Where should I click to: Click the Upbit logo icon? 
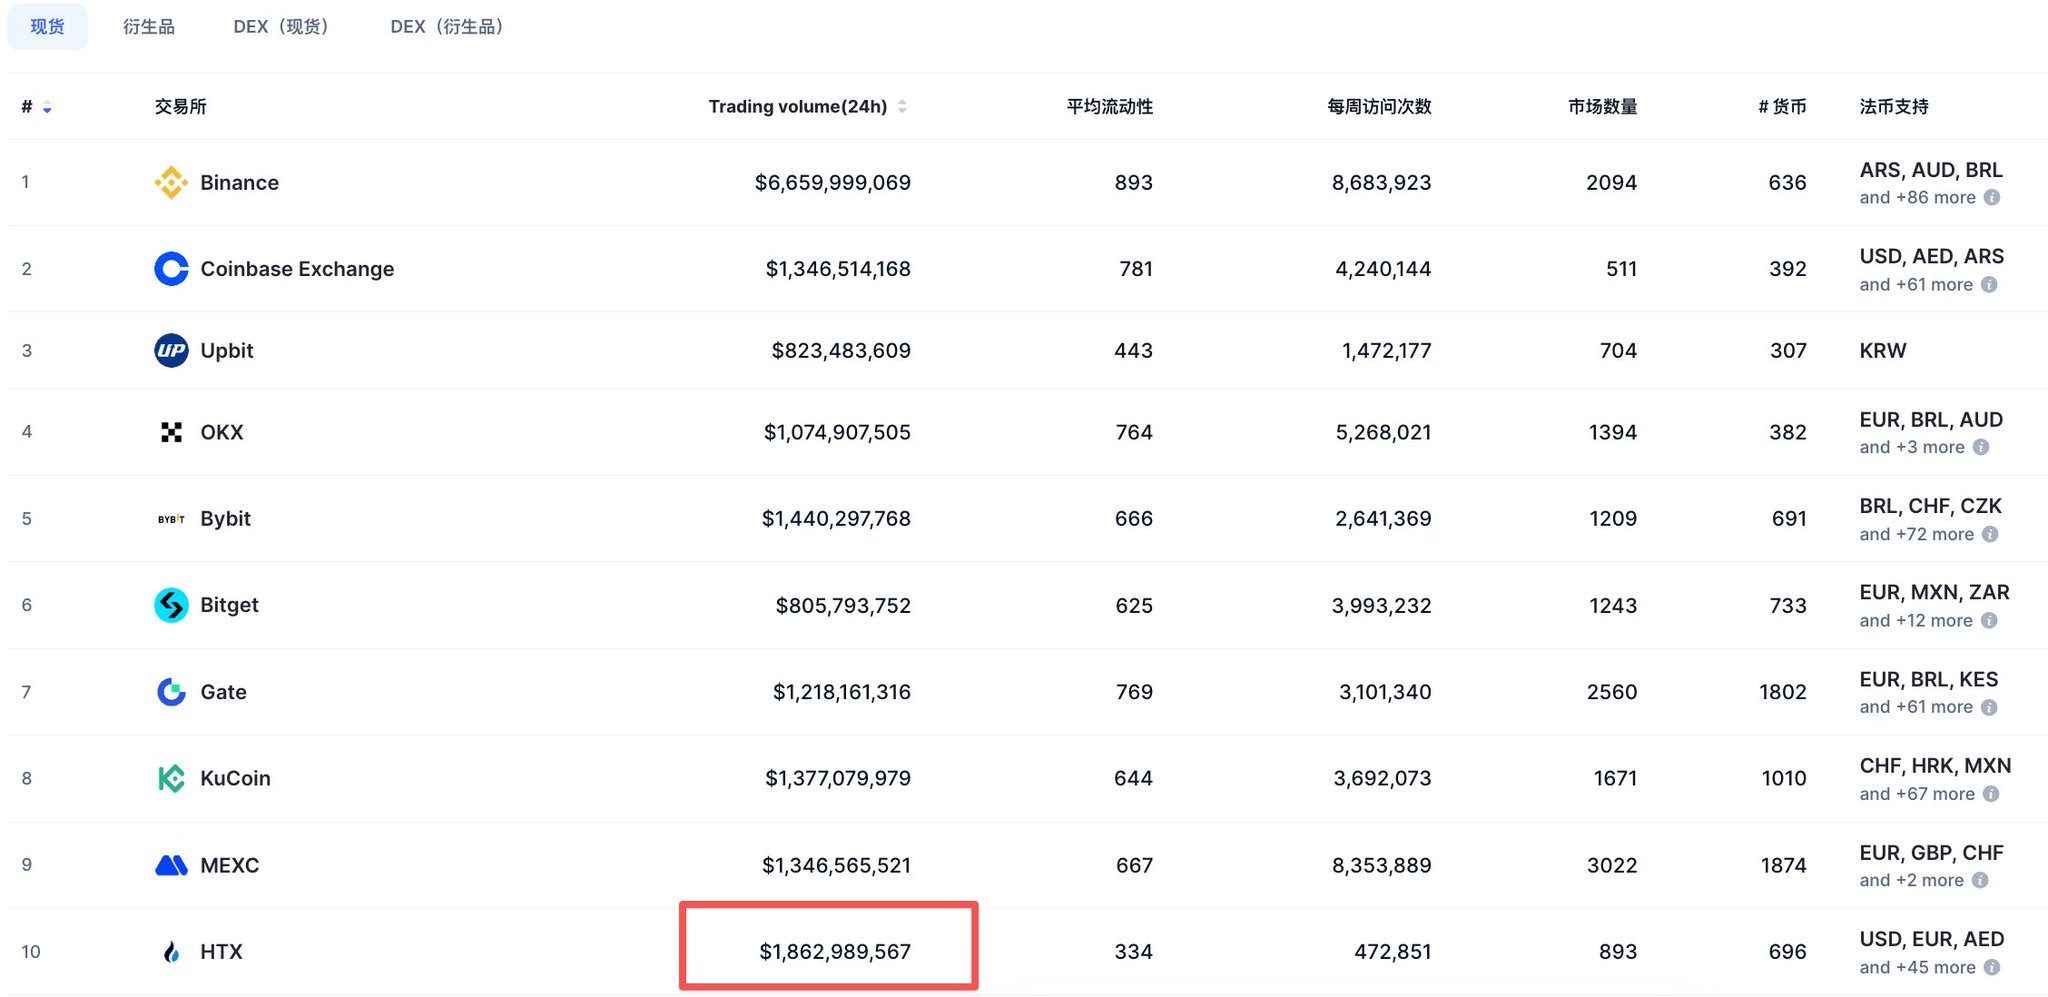(x=171, y=351)
